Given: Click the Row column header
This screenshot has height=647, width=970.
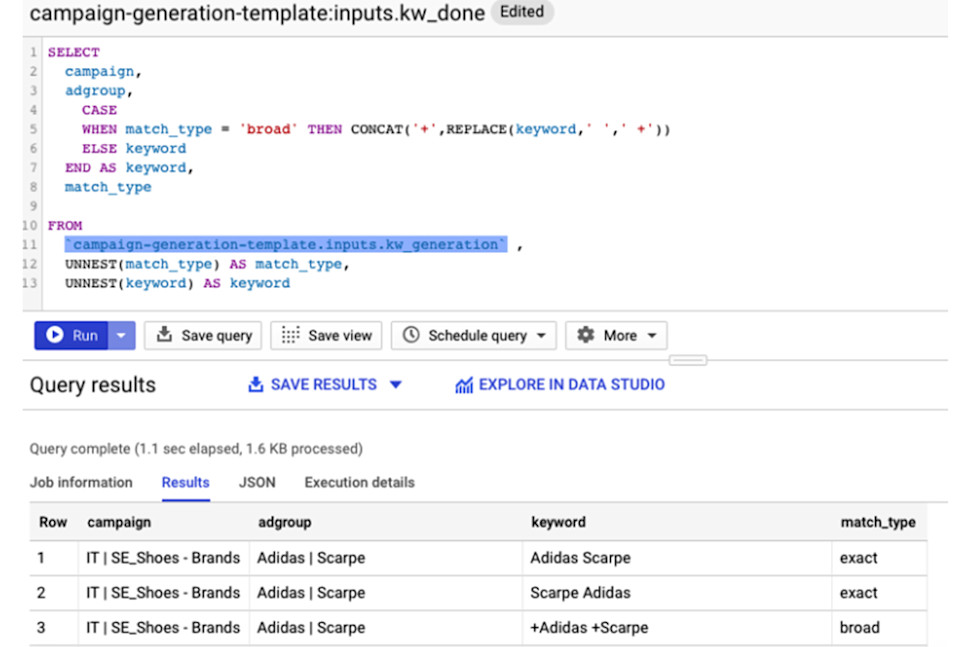Looking at the screenshot, I should point(53,523).
